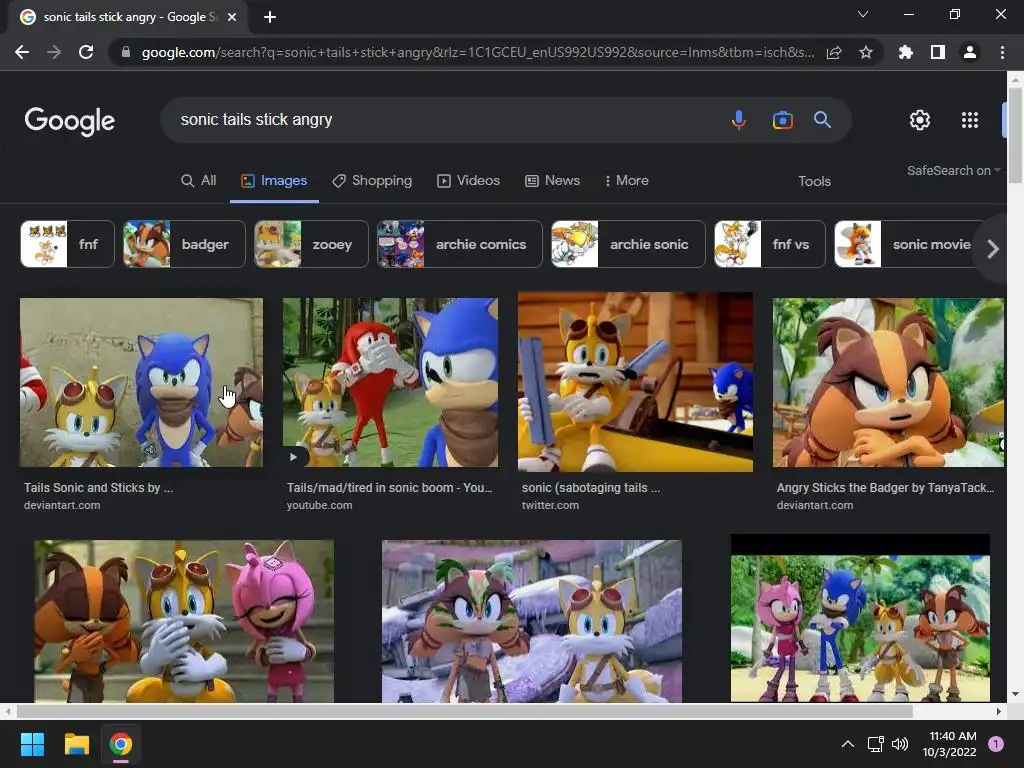Viewport: 1024px width, 768px height.
Task: Follow 'Angry Sticks the Badger by TanyaTack' link
Action: pos(886,488)
